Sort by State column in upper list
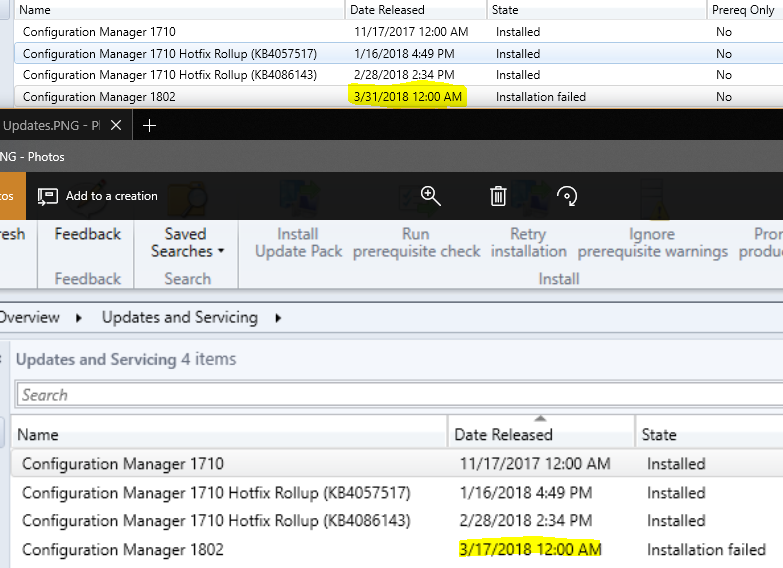Image resolution: width=783 pixels, height=568 pixels. click(596, 9)
